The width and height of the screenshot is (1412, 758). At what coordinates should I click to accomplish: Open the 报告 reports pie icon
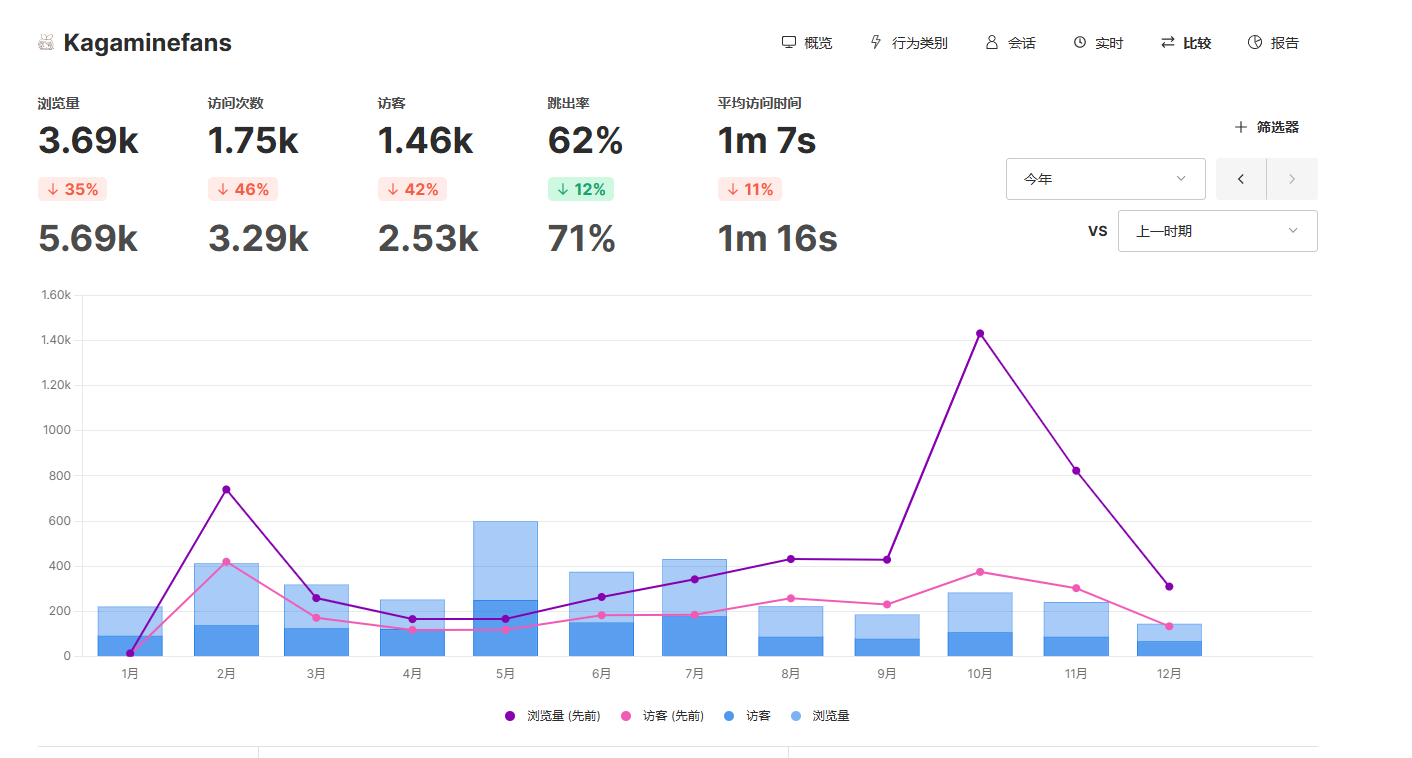point(1255,42)
